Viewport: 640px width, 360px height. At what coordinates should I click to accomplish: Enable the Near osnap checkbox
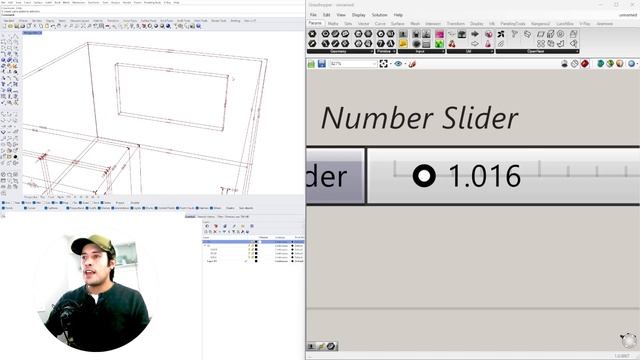click(x=13, y=203)
